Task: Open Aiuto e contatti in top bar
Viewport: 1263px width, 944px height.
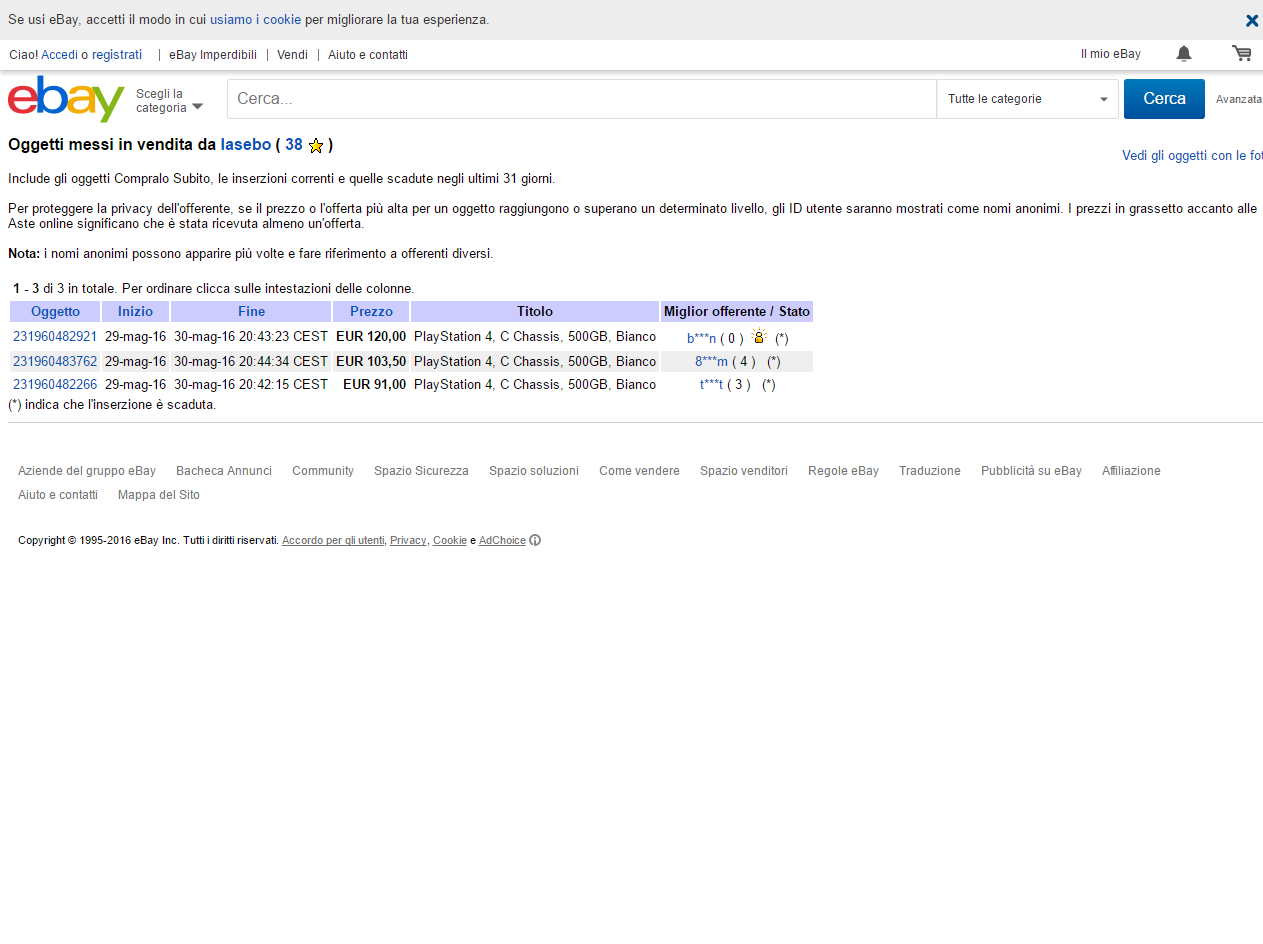Action: [x=368, y=55]
